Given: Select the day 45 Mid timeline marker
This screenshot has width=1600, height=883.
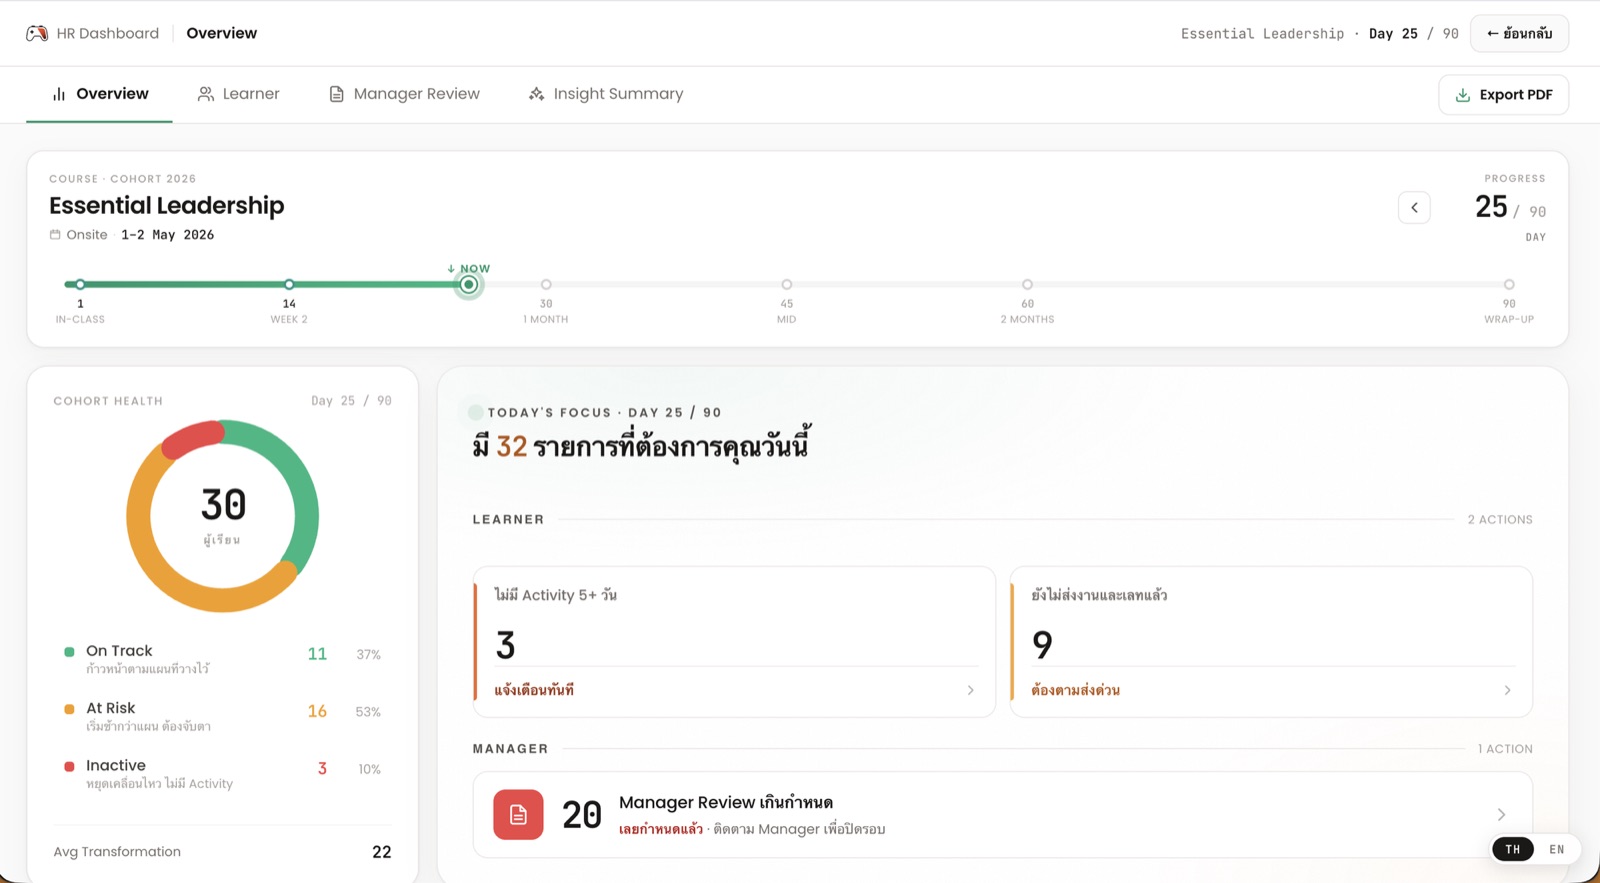Looking at the screenshot, I should [787, 285].
